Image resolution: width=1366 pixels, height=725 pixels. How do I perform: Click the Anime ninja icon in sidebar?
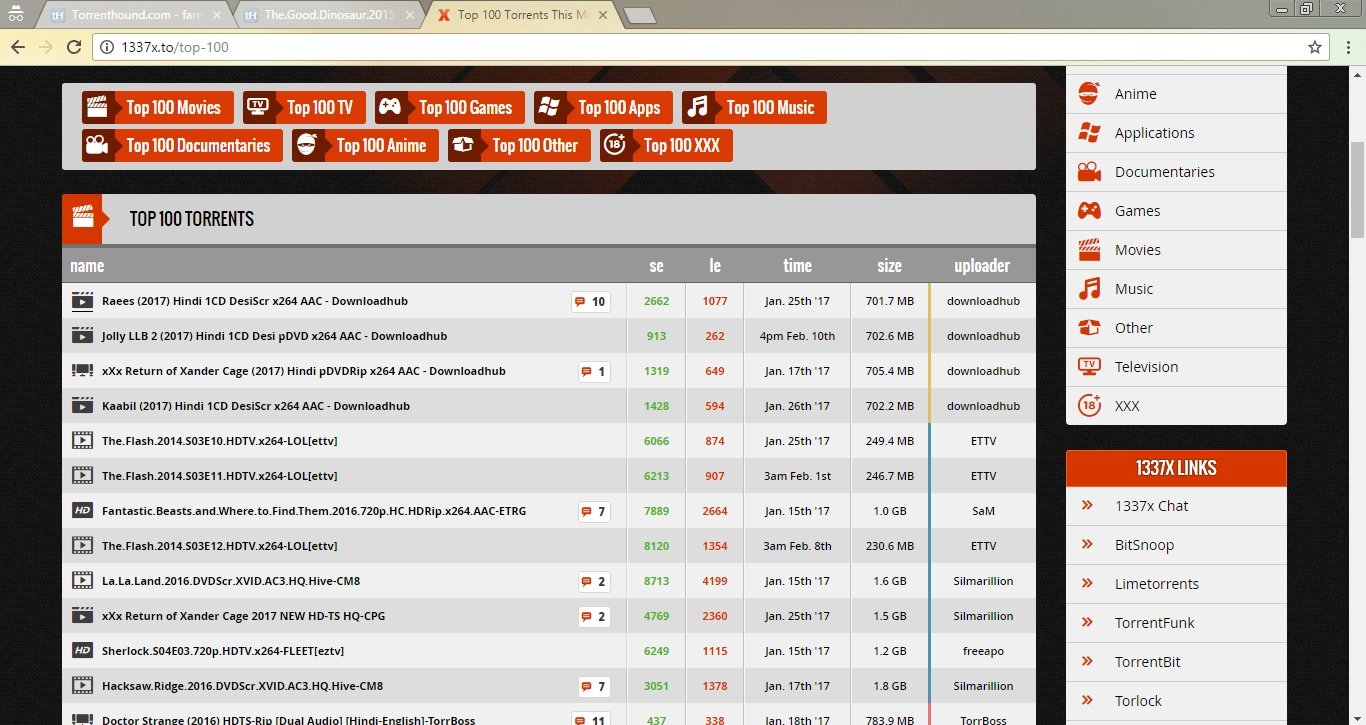tap(1089, 93)
